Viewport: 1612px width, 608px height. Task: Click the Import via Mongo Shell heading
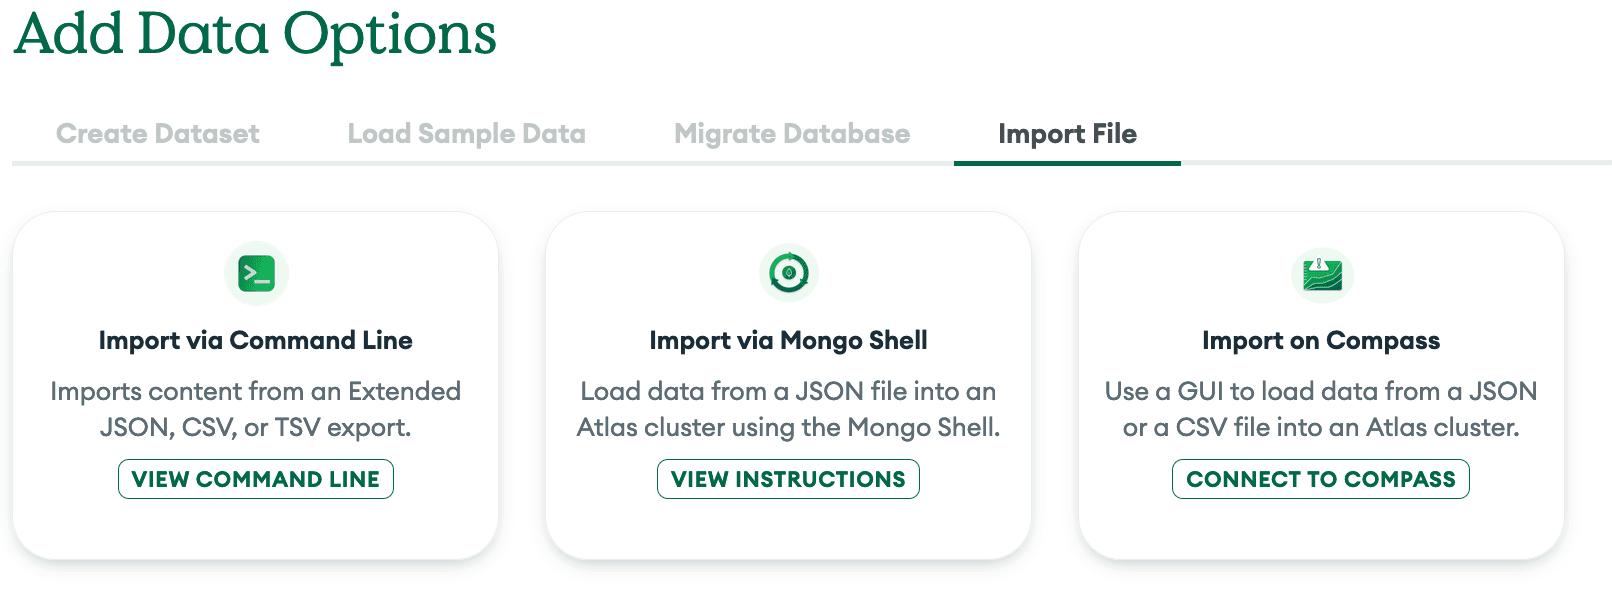[789, 341]
